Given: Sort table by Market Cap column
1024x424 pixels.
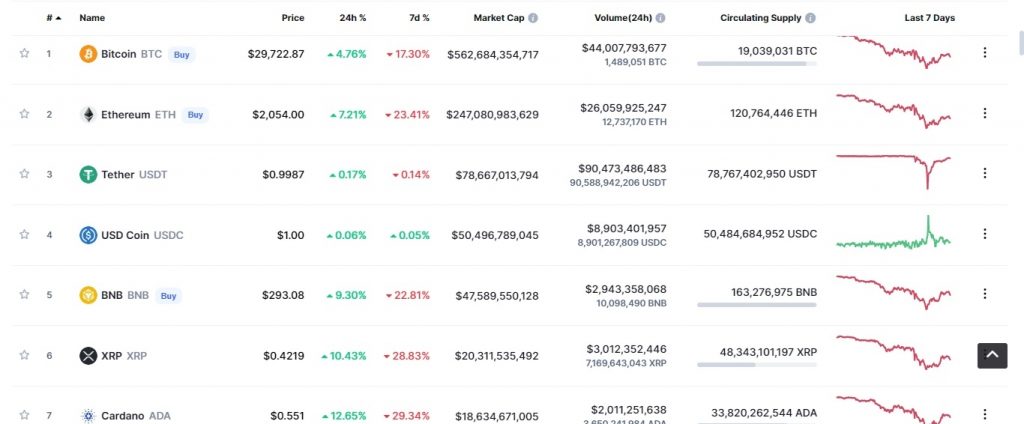Looking at the screenshot, I should pyautogui.click(x=499, y=18).
